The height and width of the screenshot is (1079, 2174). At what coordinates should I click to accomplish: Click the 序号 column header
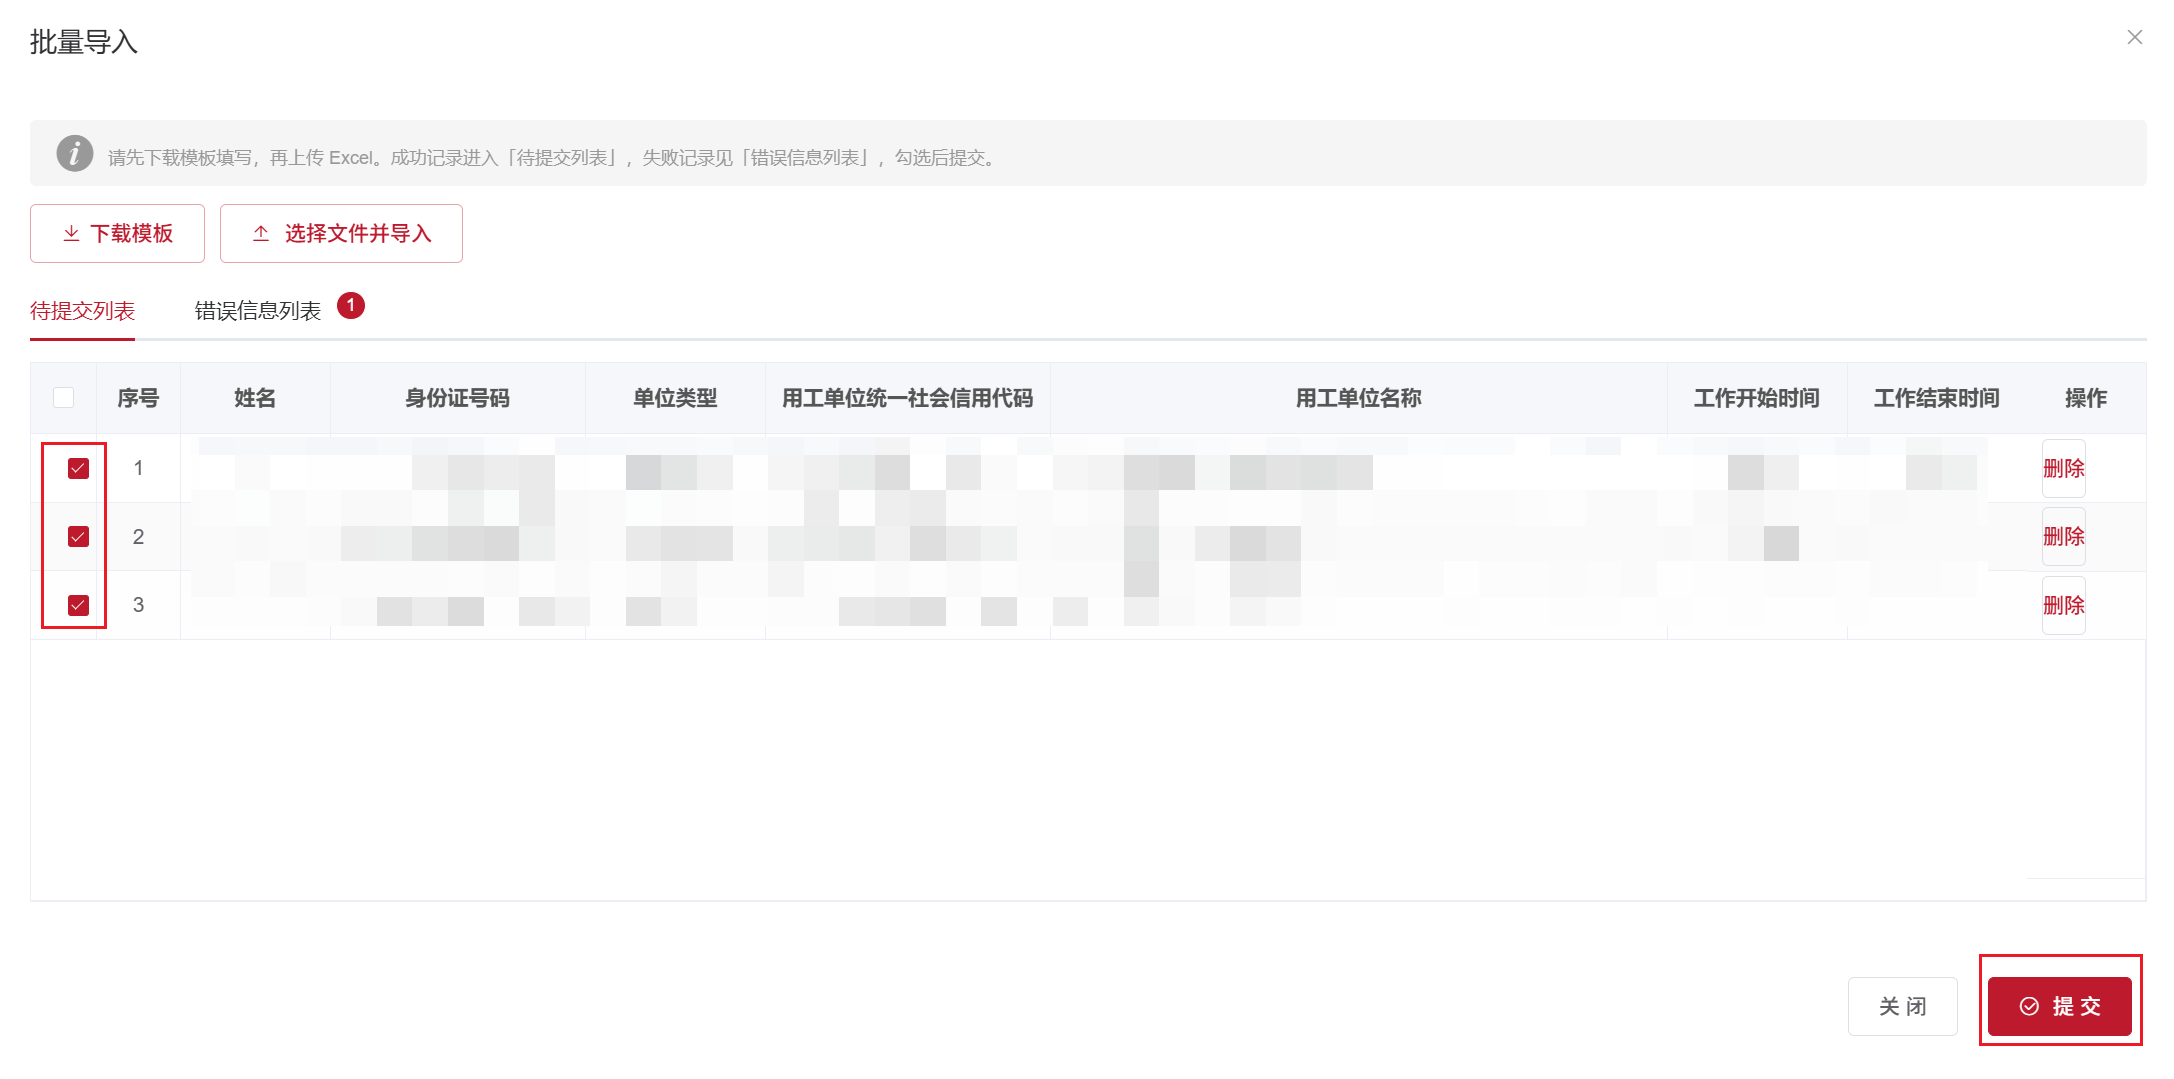coord(138,398)
